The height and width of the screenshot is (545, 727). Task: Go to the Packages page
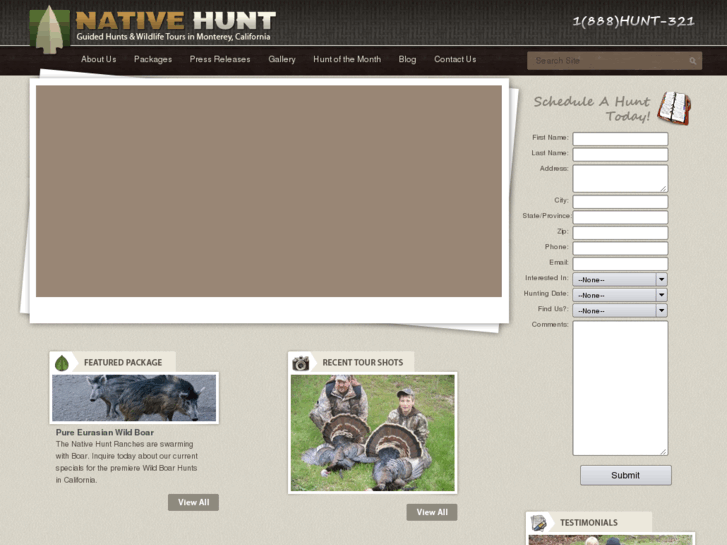(153, 59)
